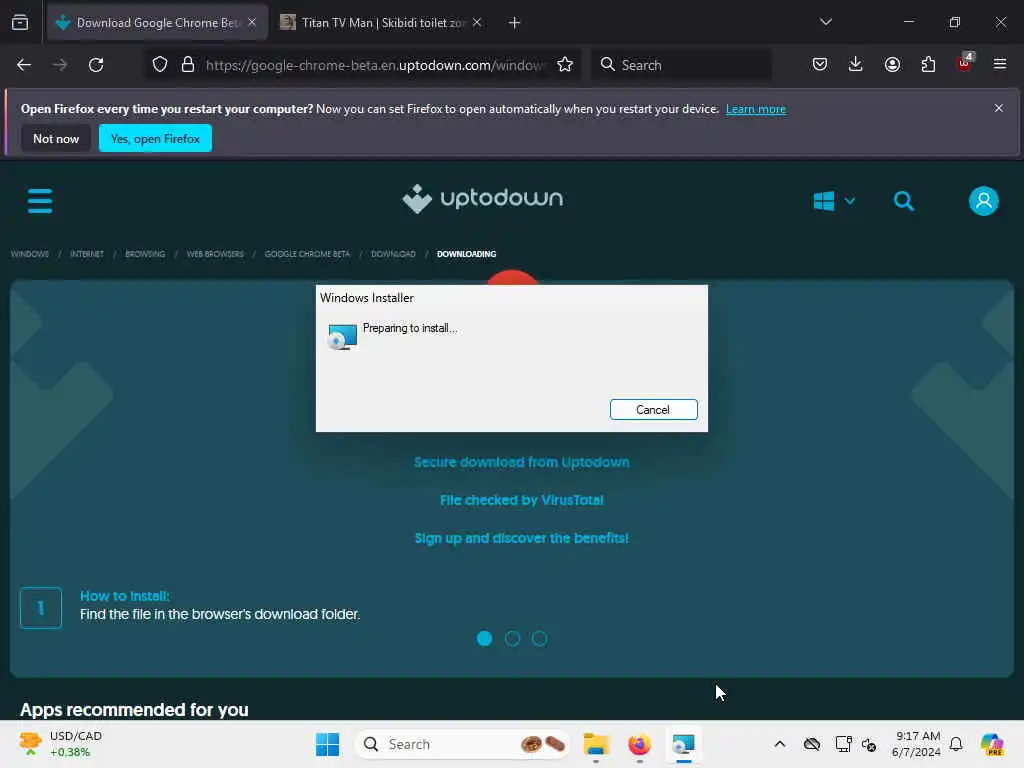Click Not now in the notification
Viewport: 1024px width, 768px height.
(56, 138)
